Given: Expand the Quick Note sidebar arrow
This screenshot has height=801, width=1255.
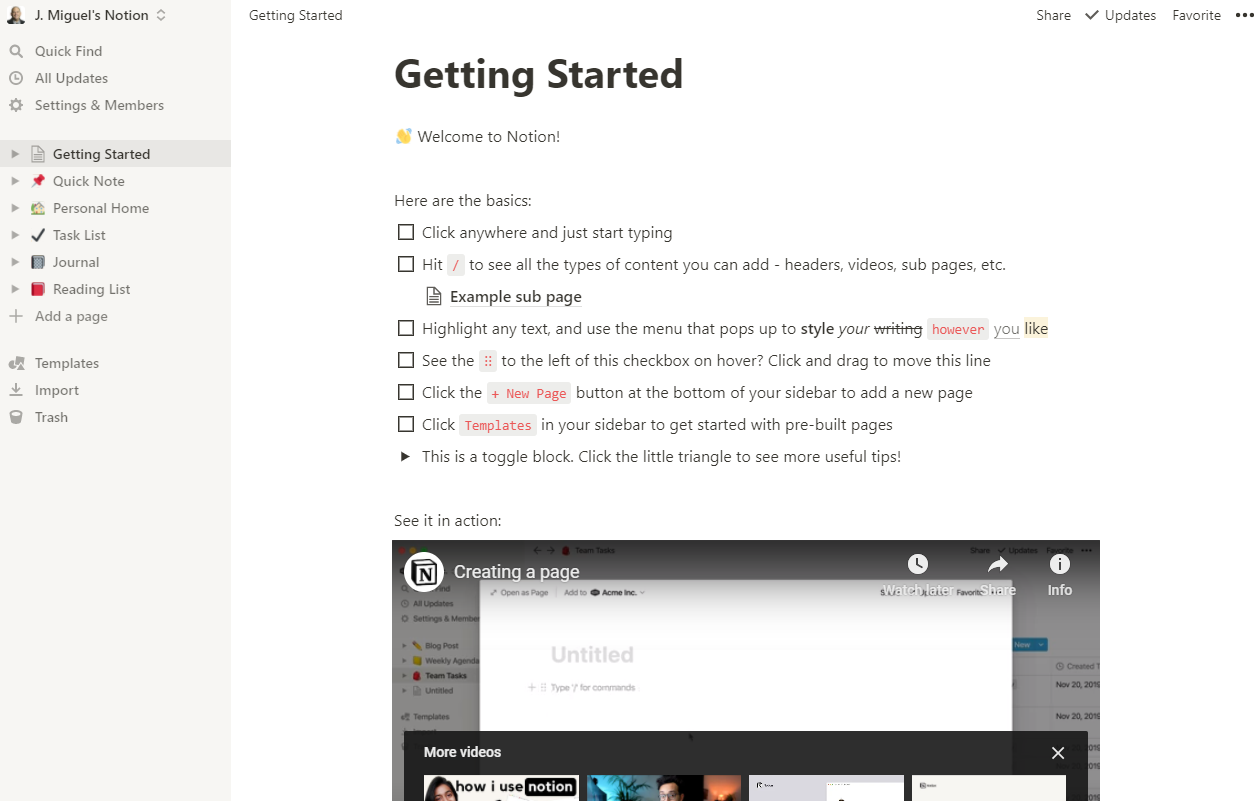Looking at the screenshot, I should coord(15,181).
